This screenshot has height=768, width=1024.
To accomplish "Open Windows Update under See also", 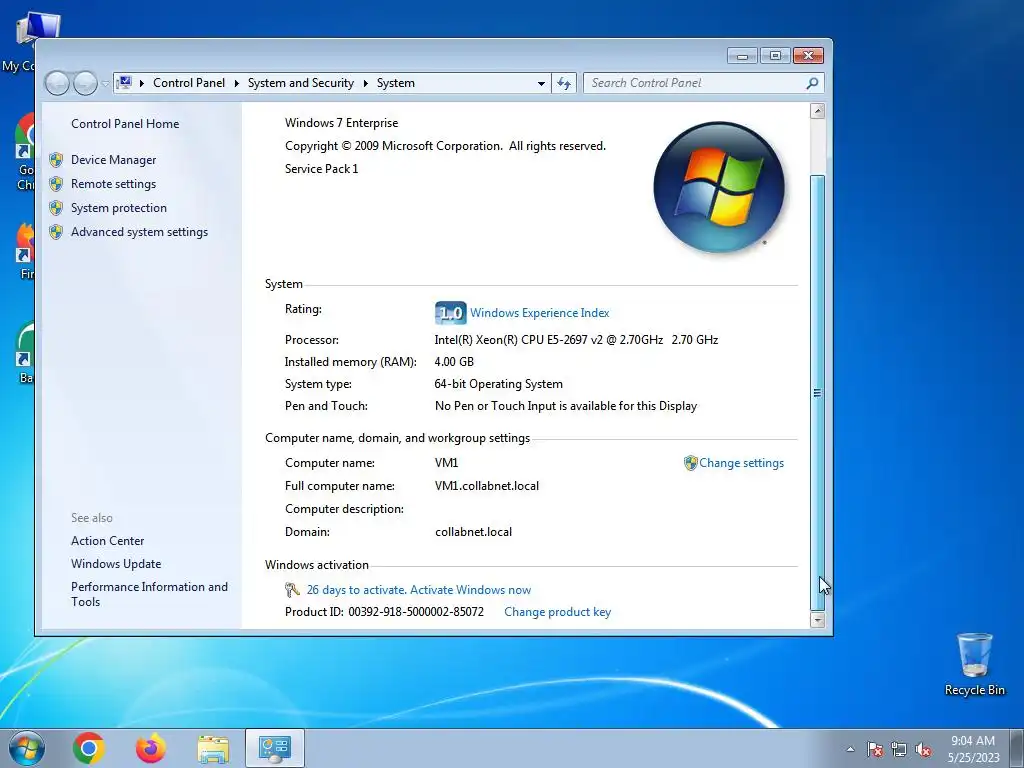I will click(x=116, y=564).
